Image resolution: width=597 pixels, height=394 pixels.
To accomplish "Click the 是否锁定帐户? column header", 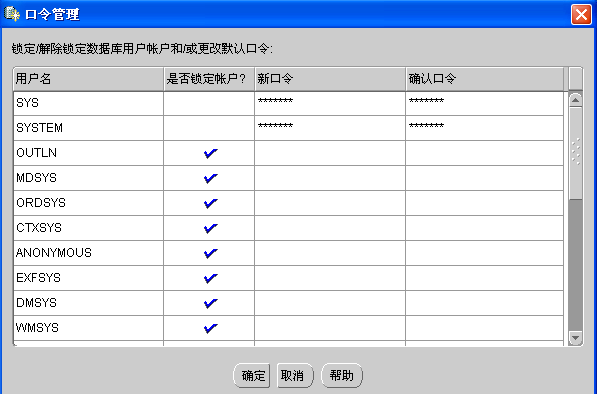I will pos(209,79).
